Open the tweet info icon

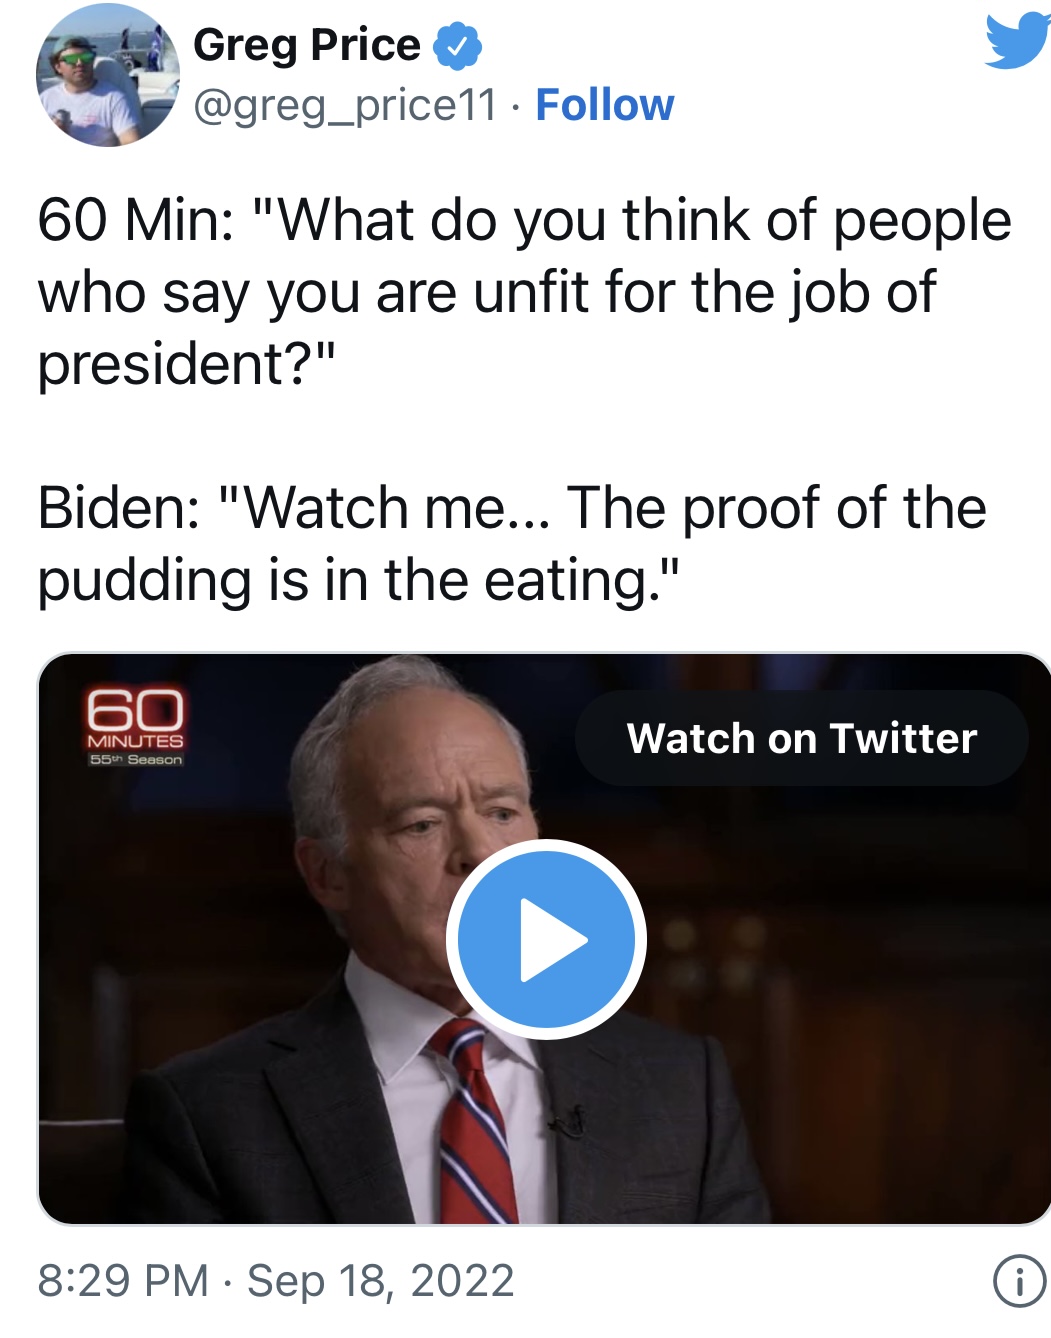1019,1281
